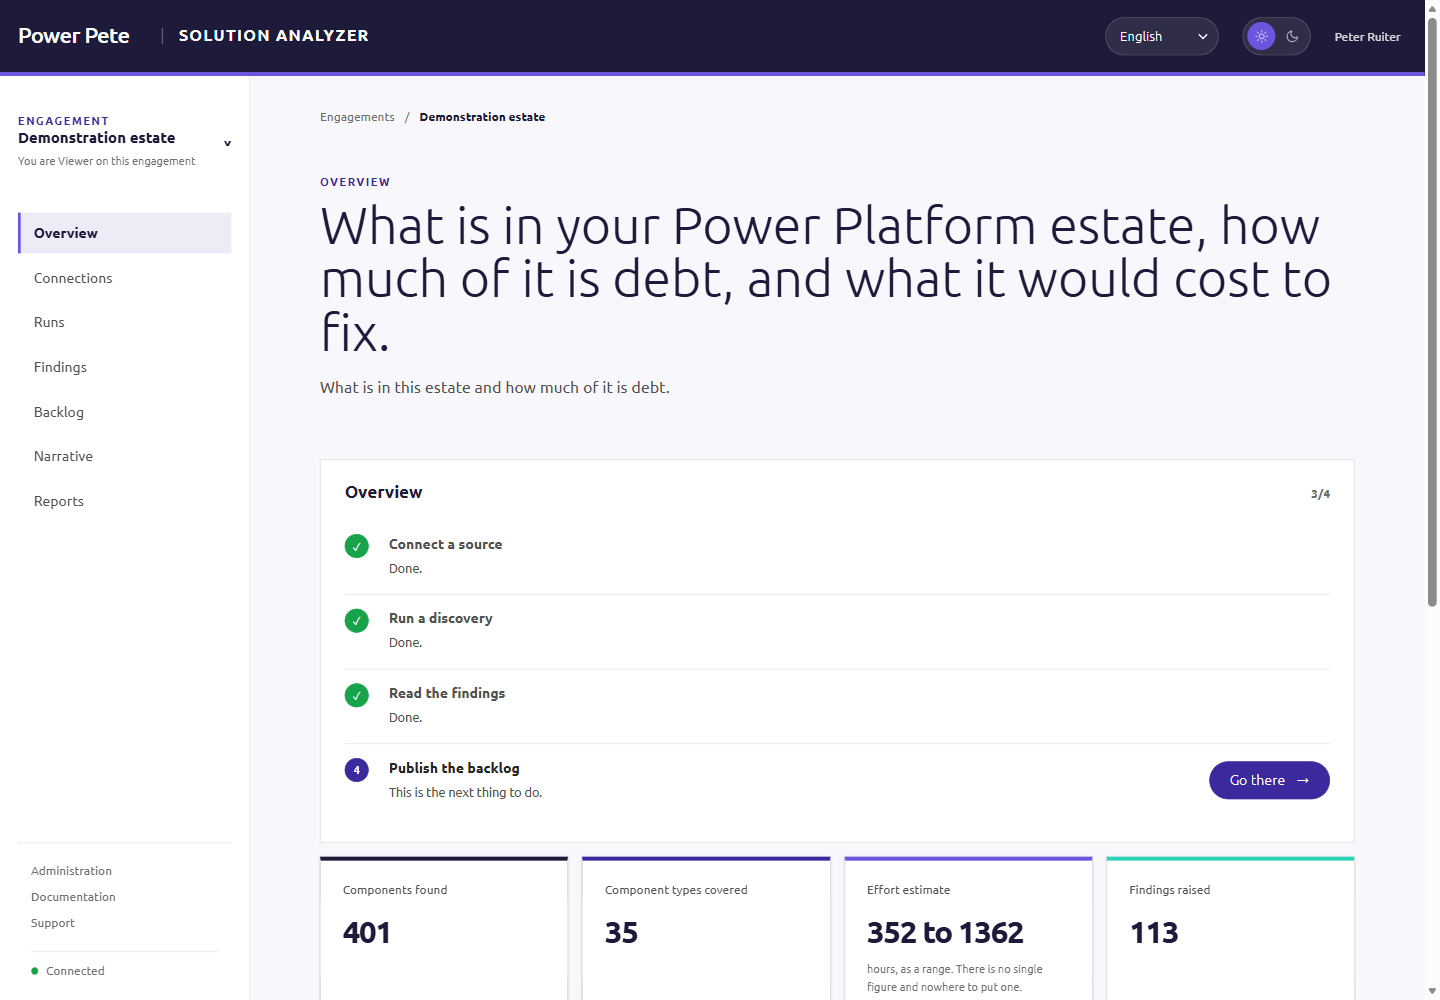Click 'This is the next thing to do.' text
Image resolution: width=1440 pixels, height=1000 pixels.
(x=465, y=792)
